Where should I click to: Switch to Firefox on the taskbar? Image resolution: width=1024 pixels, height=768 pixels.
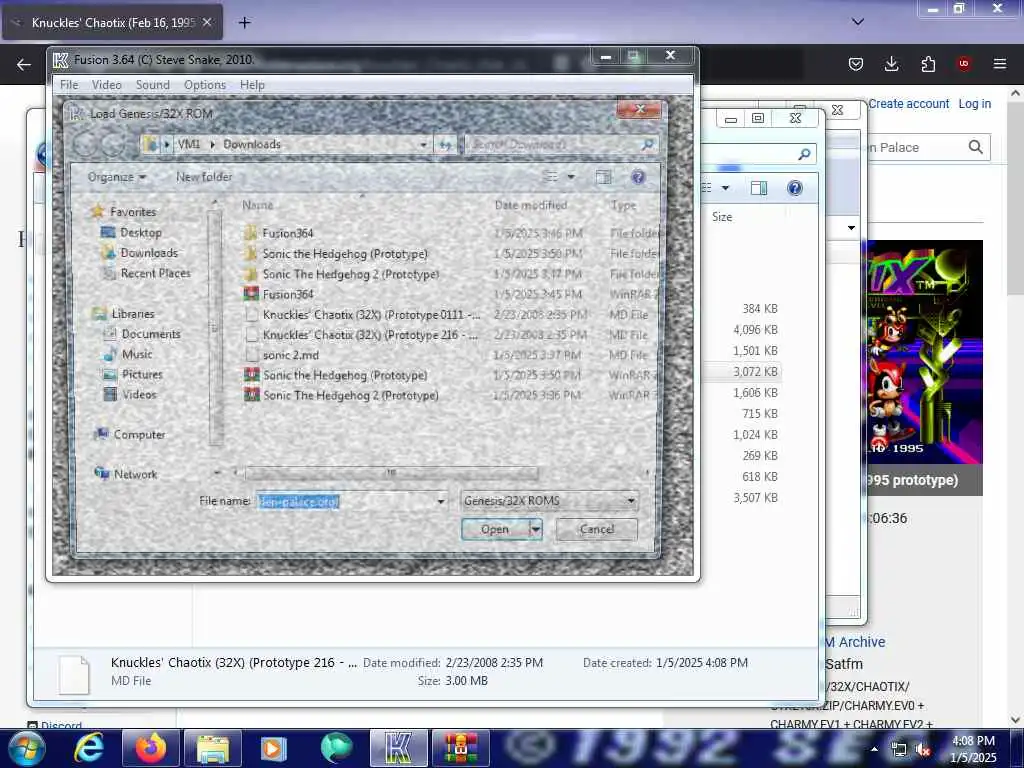coord(150,748)
